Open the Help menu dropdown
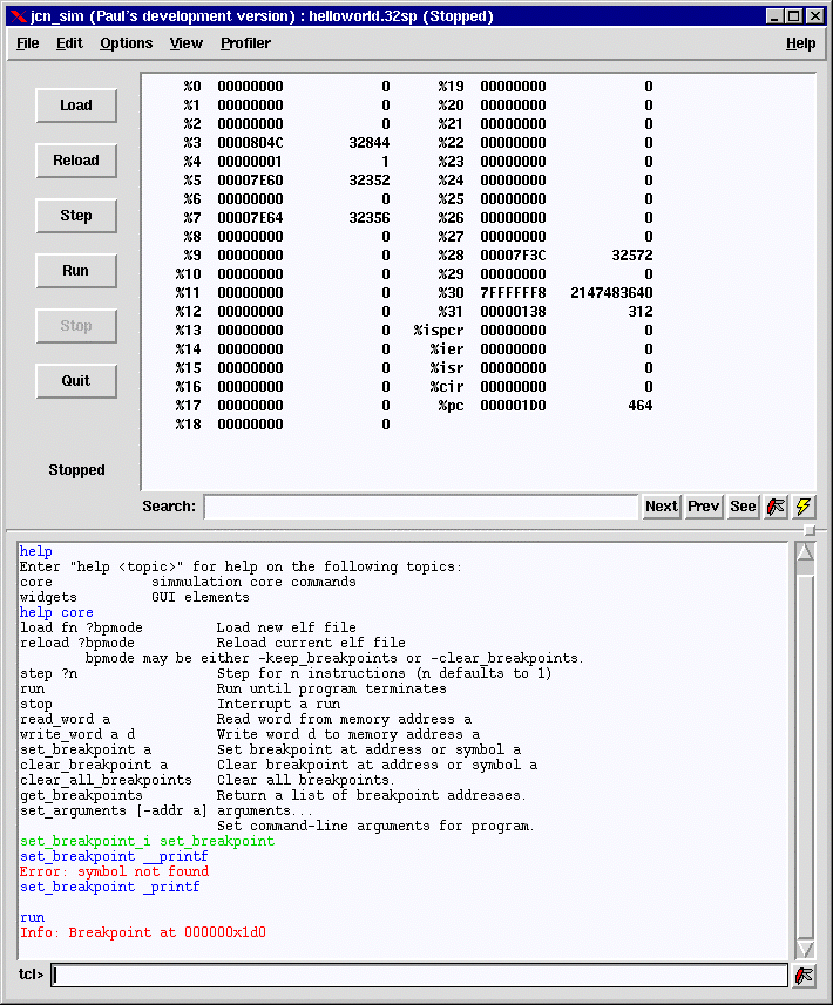 pos(800,43)
